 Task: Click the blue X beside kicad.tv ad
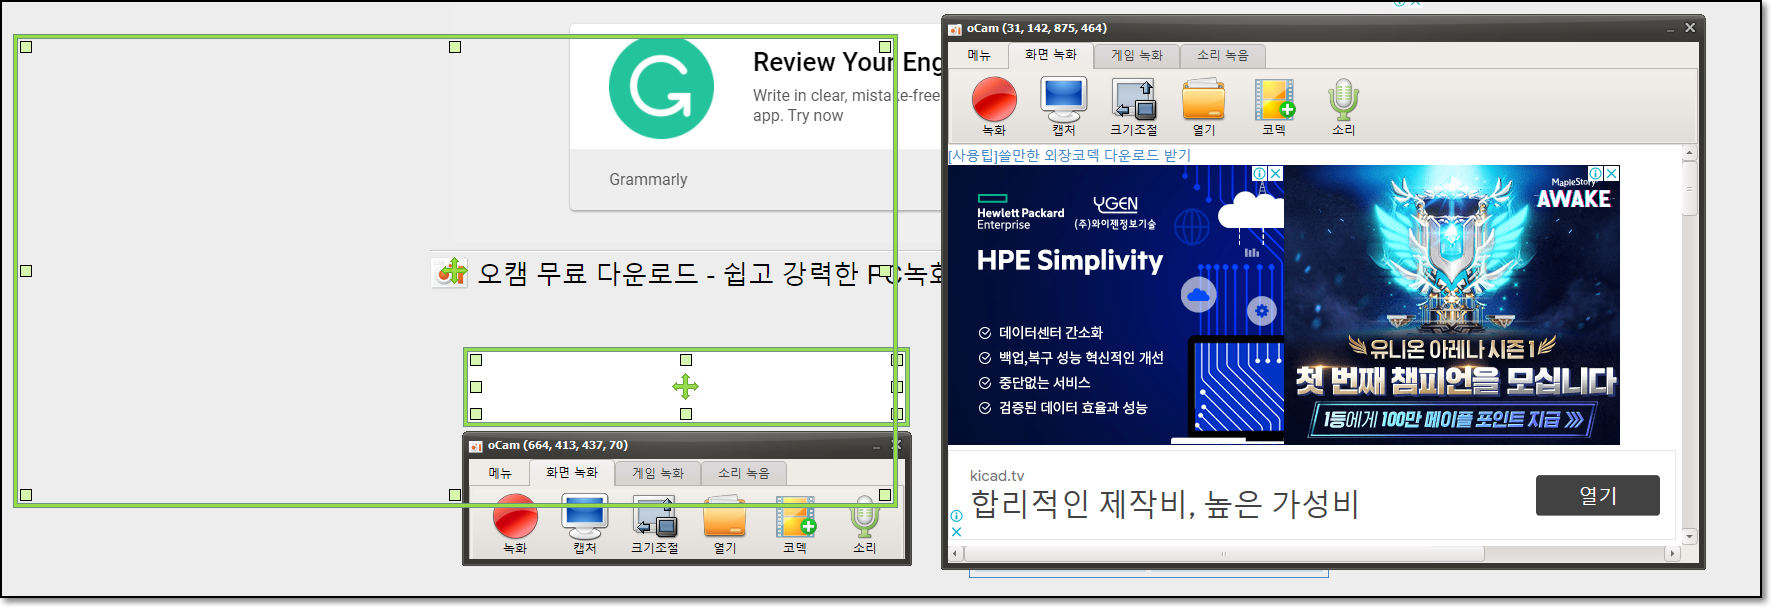click(x=956, y=532)
